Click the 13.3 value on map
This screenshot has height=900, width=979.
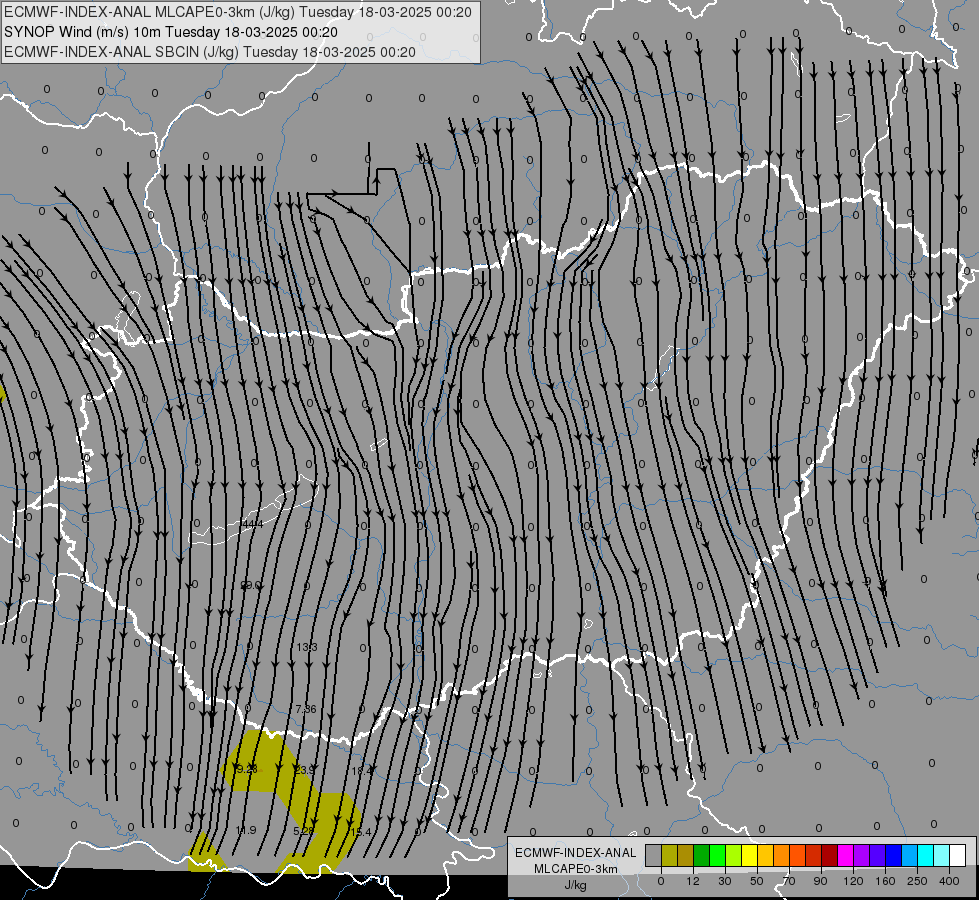point(307,647)
